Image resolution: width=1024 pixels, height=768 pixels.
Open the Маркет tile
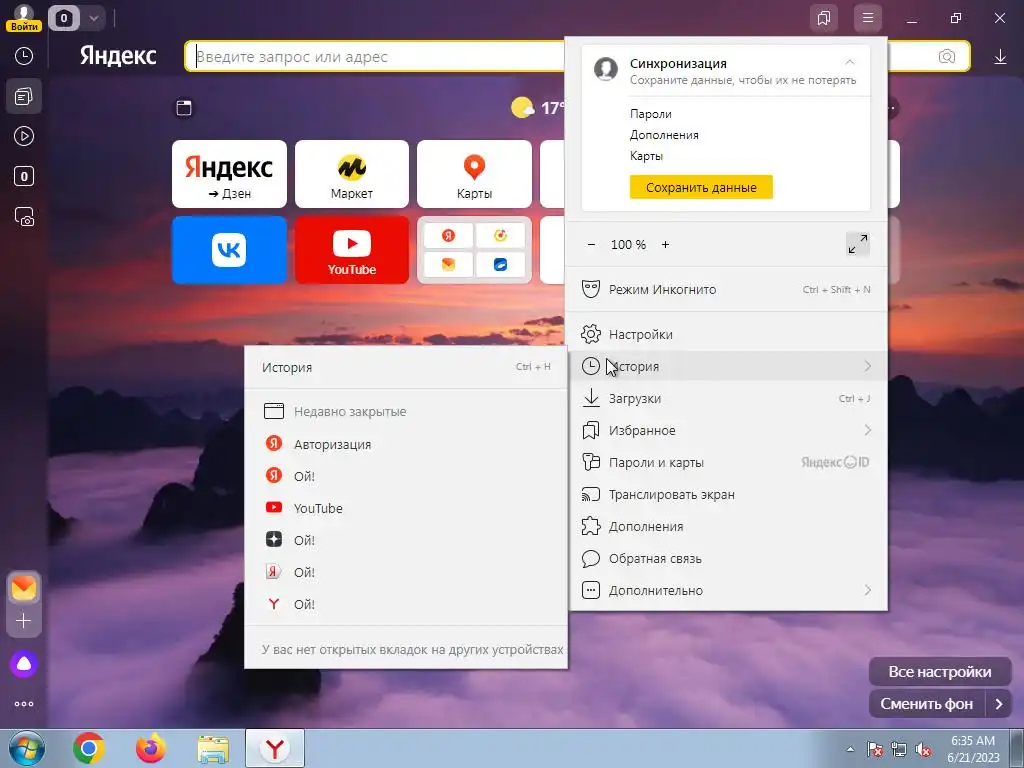point(352,174)
